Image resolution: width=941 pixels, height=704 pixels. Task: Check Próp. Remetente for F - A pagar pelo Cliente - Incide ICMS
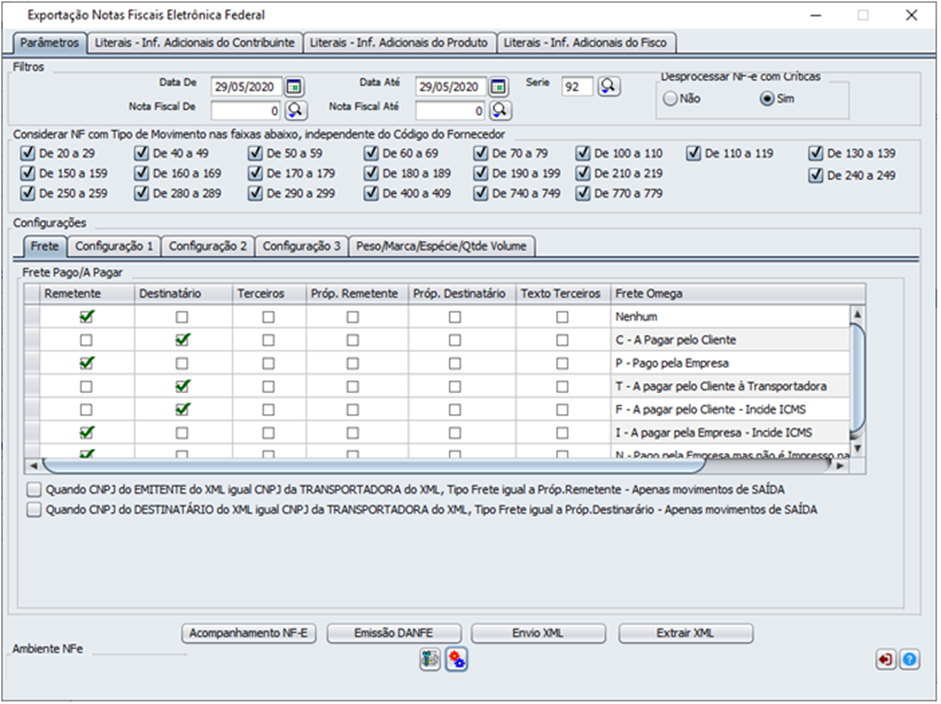point(353,409)
